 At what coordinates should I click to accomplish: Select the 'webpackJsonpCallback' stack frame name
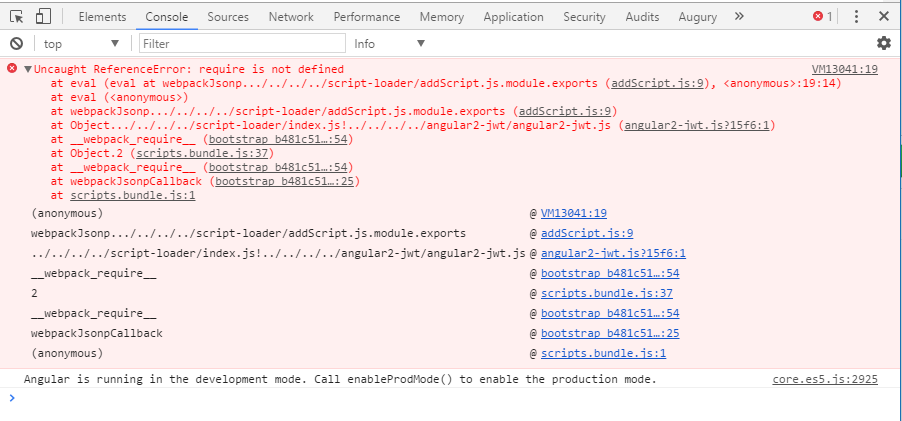pyautogui.click(x=97, y=334)
